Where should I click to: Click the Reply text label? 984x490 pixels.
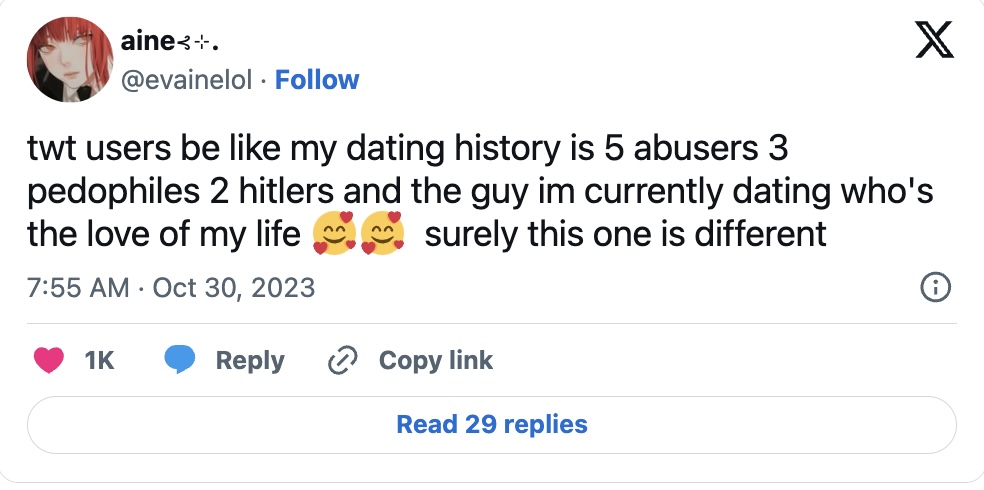pos(250,360)
